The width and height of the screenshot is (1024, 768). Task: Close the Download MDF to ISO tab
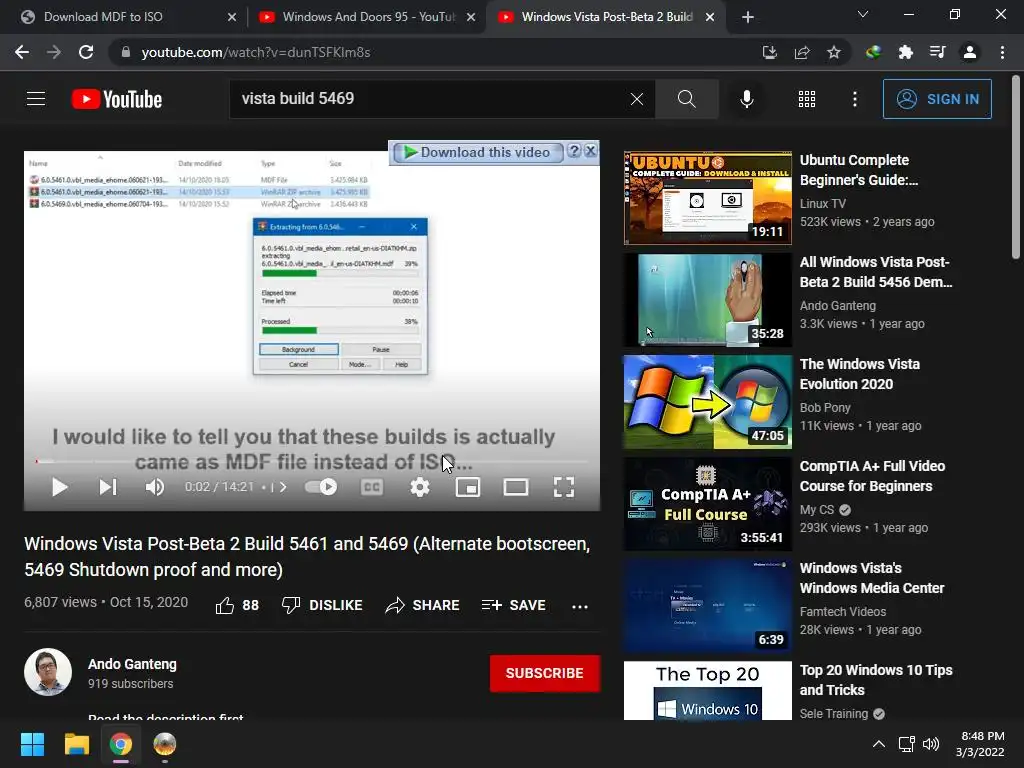point(232,17)
